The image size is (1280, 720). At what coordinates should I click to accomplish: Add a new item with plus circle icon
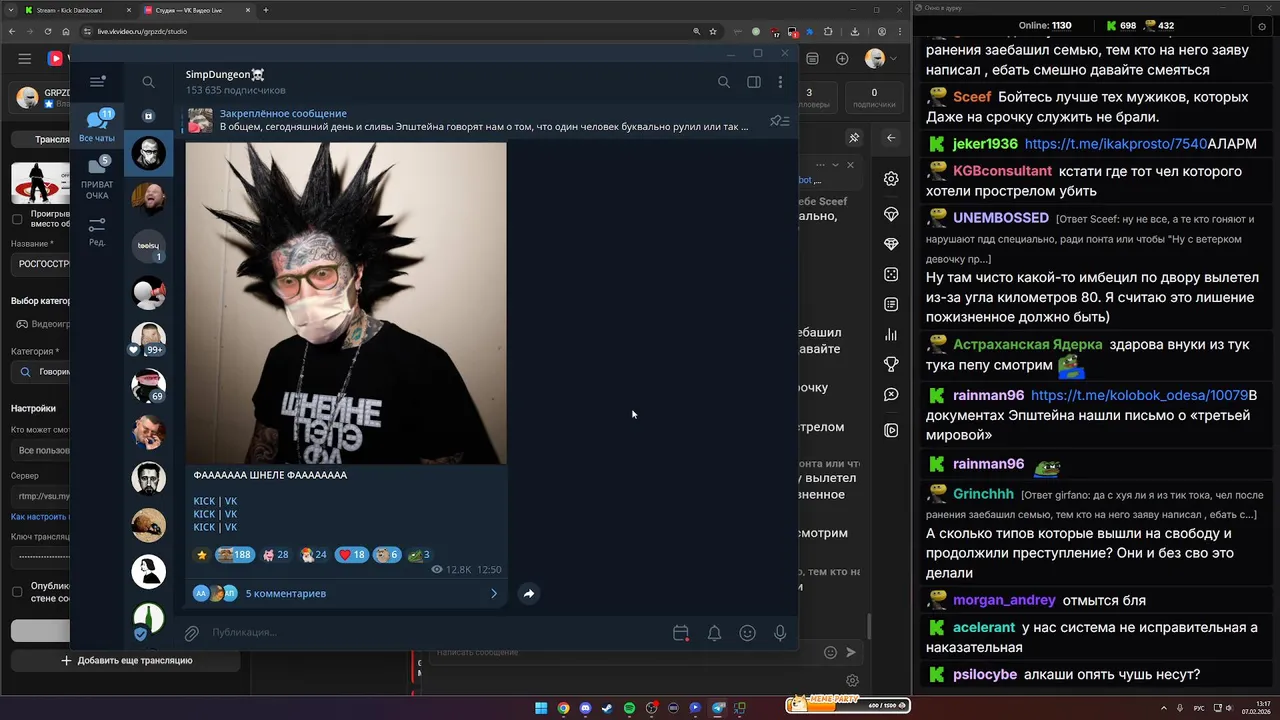(x=842, y=59)
